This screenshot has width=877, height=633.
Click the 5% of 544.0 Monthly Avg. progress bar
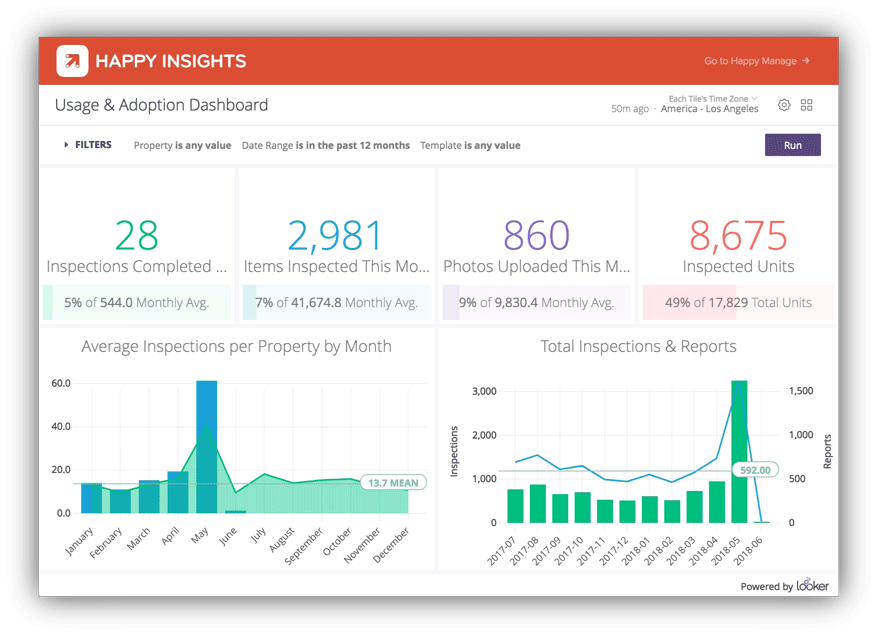(x=137, y=303)
